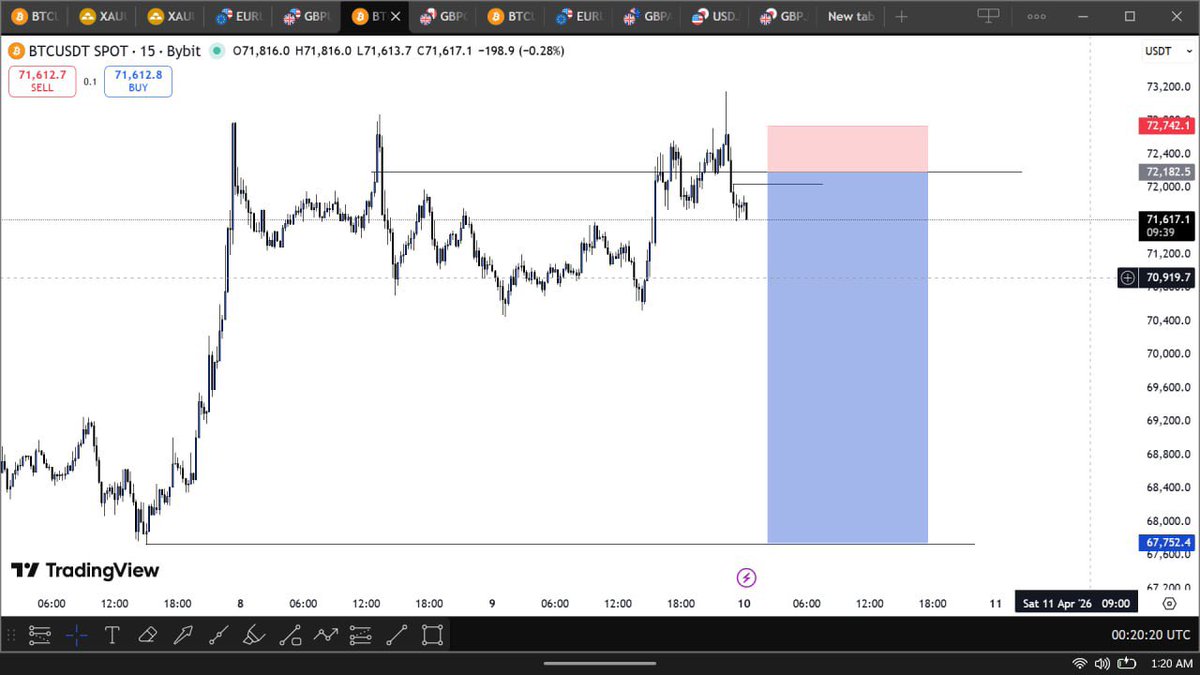
Task: Click the 70,000.0 price scale label
Action: (x=1166, y=354)
